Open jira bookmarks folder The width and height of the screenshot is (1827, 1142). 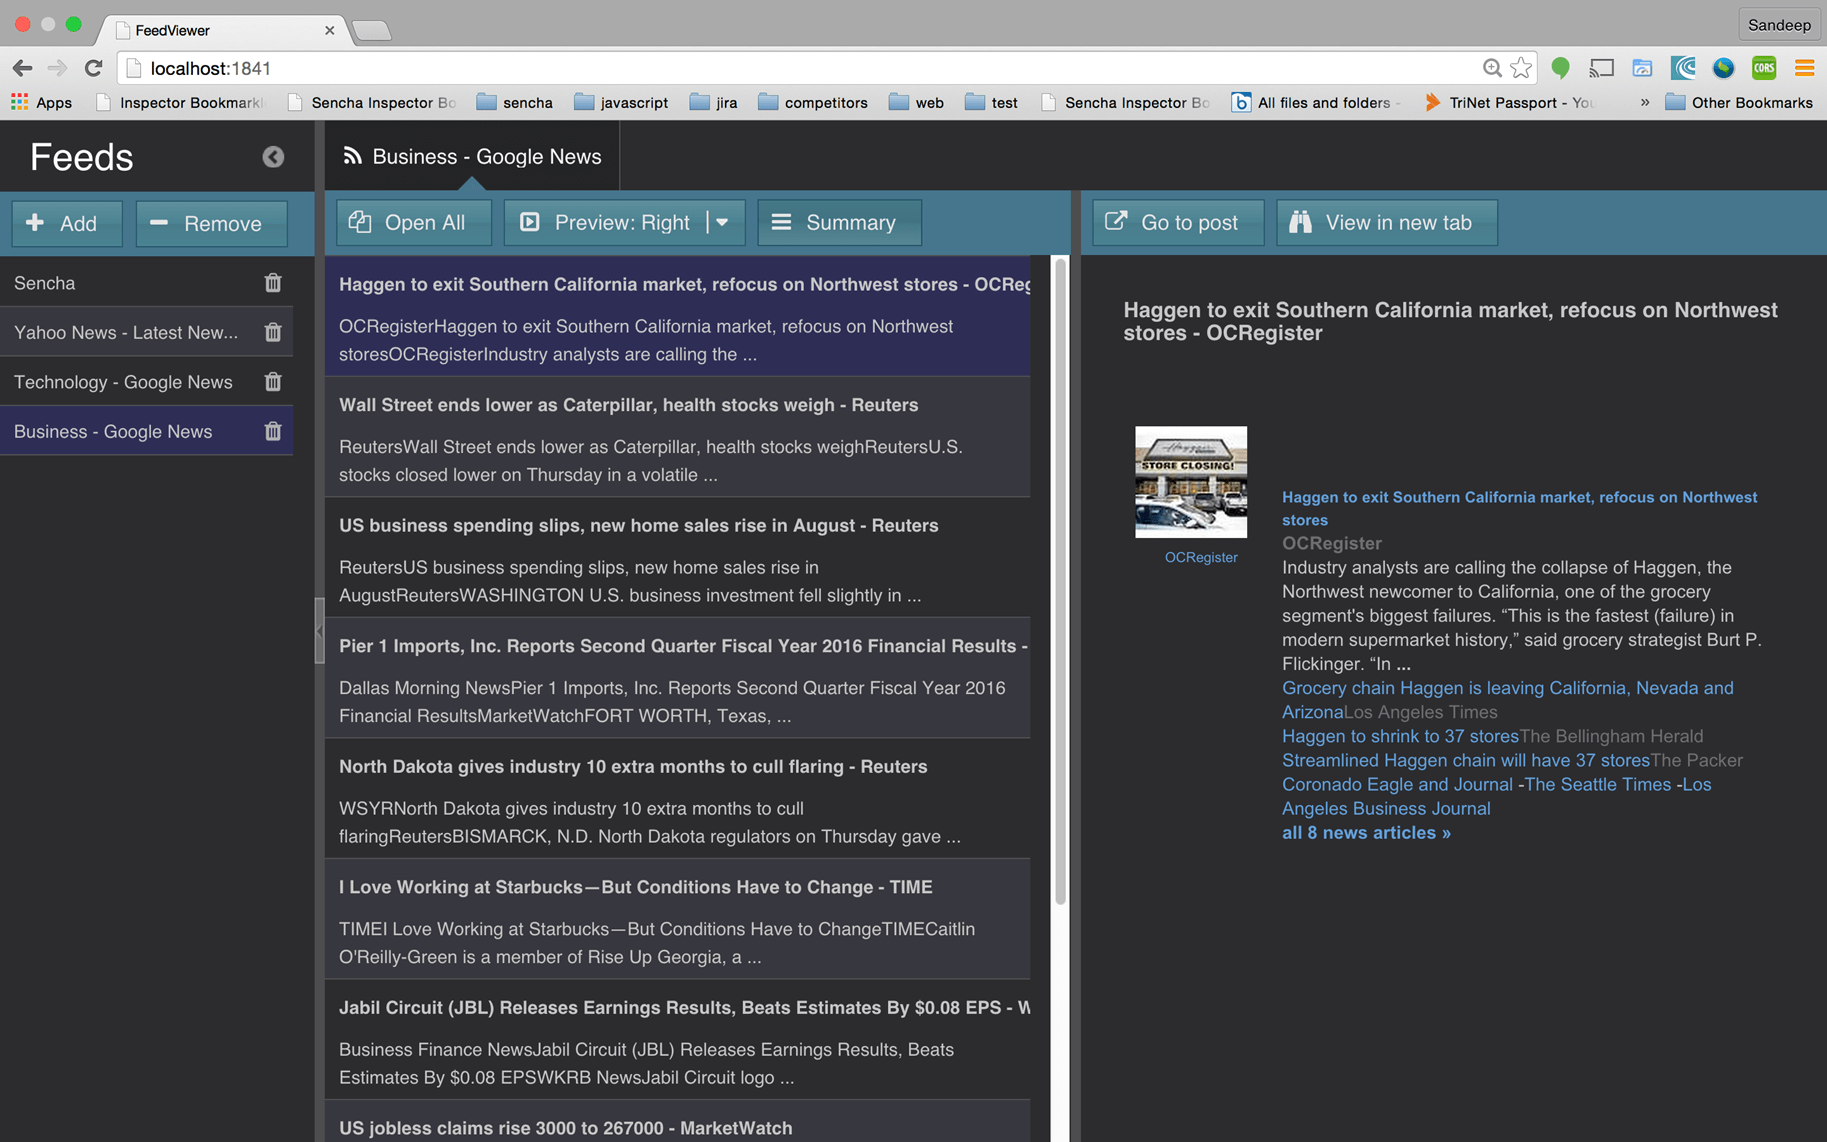(713, 102)
